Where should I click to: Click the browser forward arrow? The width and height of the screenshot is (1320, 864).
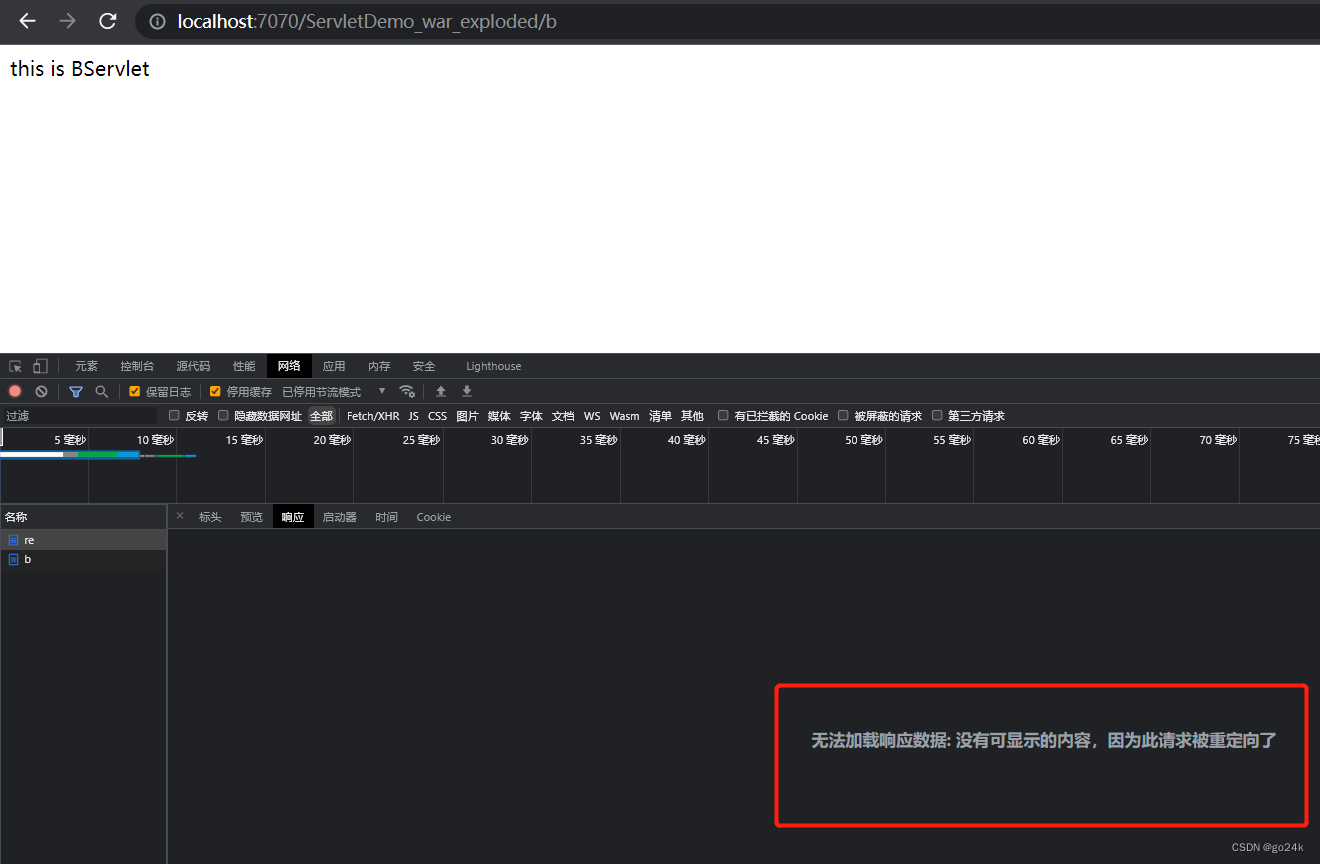[67, 21]
